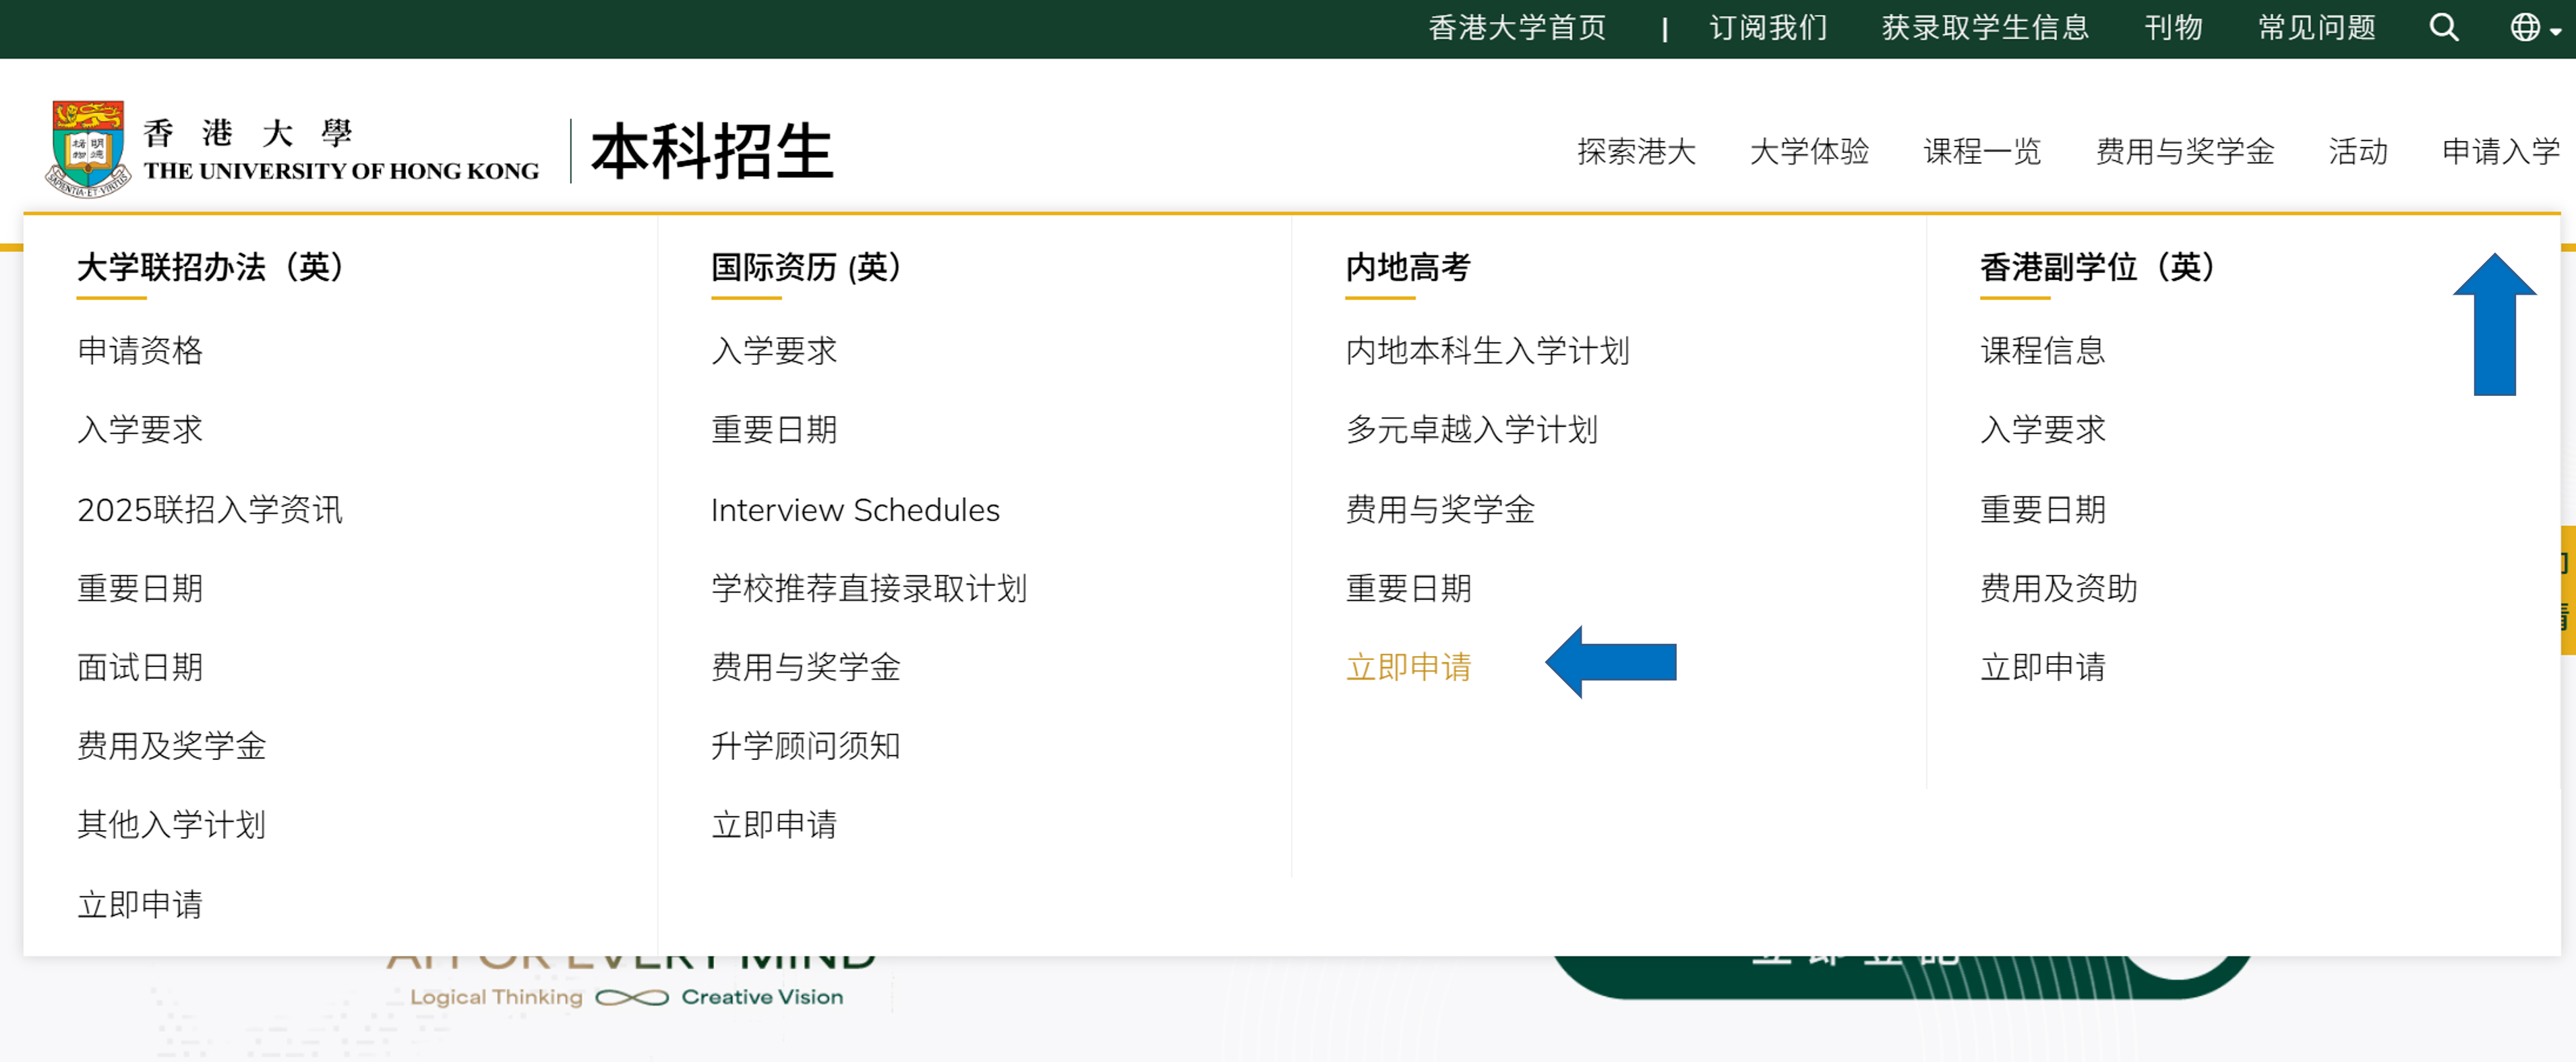Click 香港副学位（英）heading
This screenshot has height=1062, width=2576.
click(2097, 267)
